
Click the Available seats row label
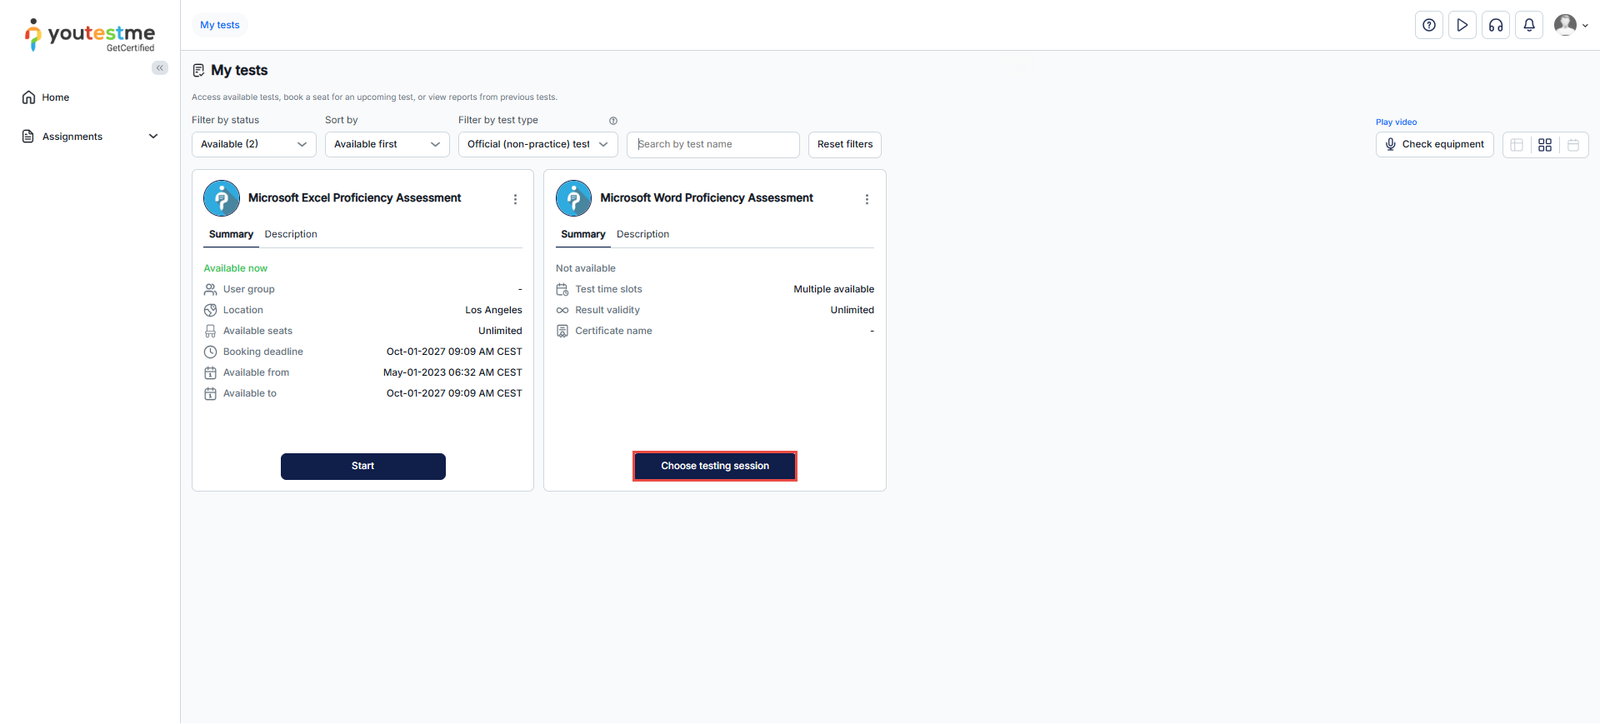point(258,331)
